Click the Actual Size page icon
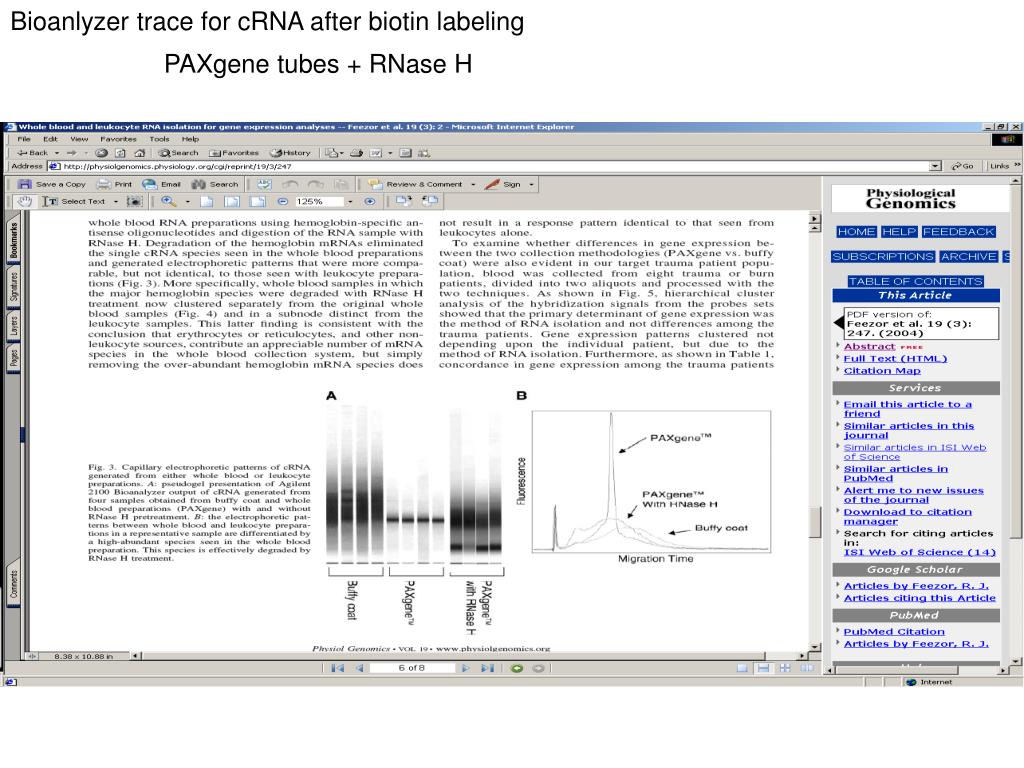The height and width of the screenshot is (768, 1024). click(x=206, y=201)
